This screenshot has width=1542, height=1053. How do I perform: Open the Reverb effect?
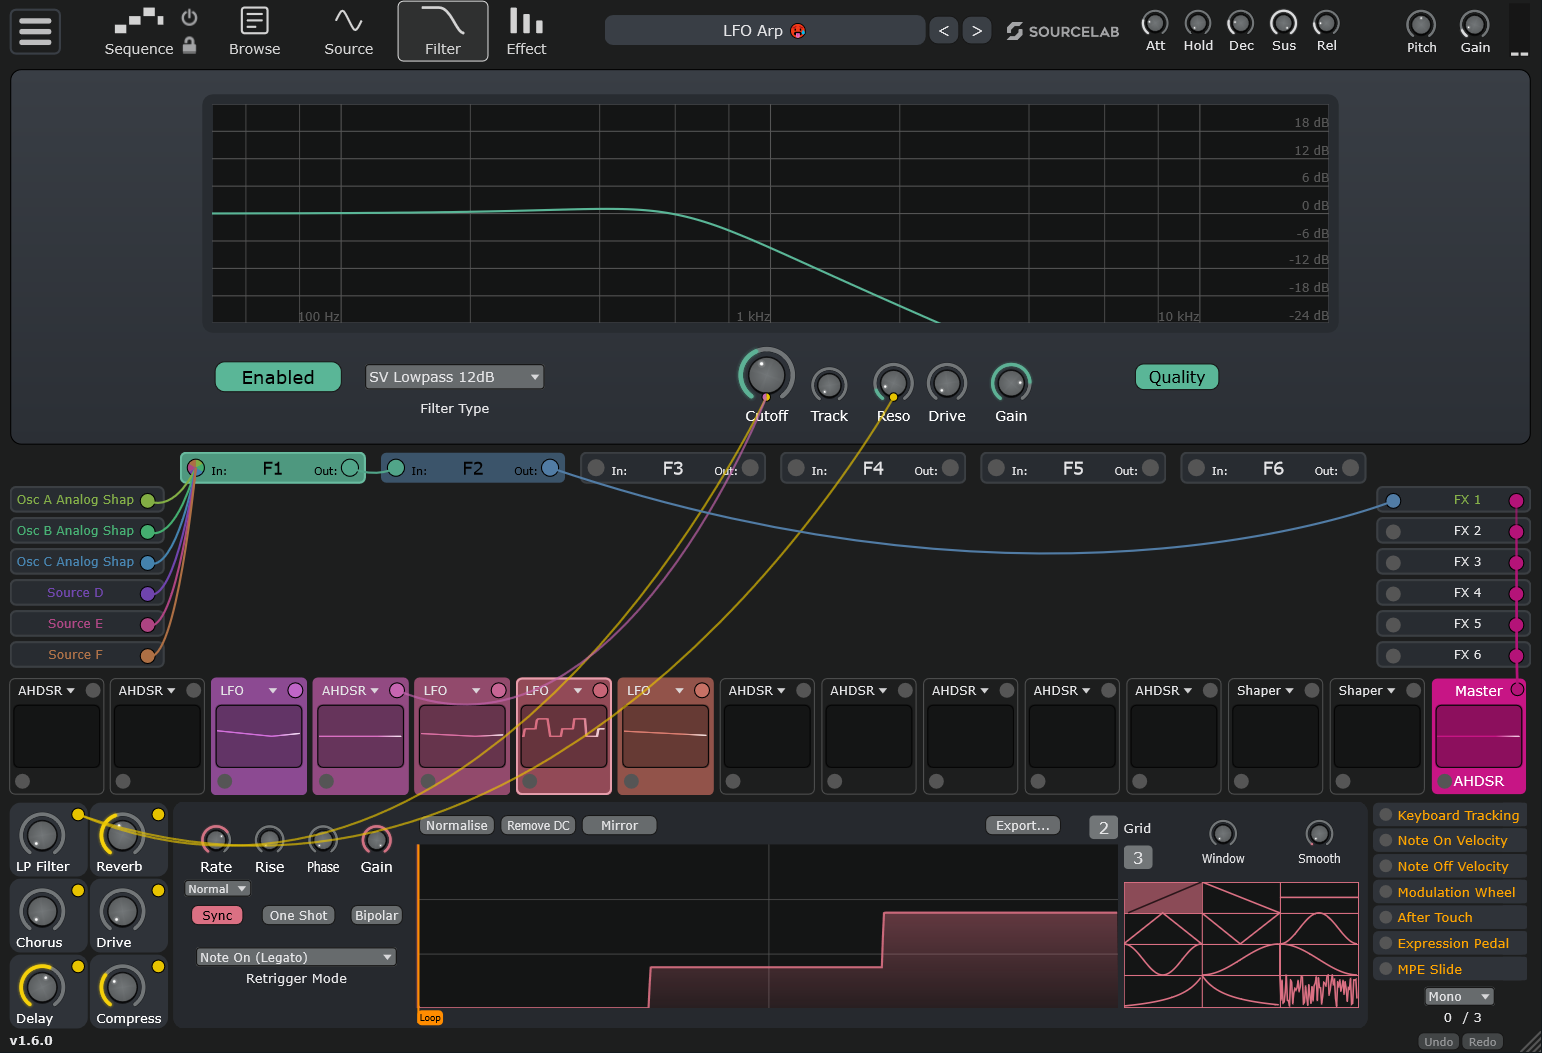point(122,841)
